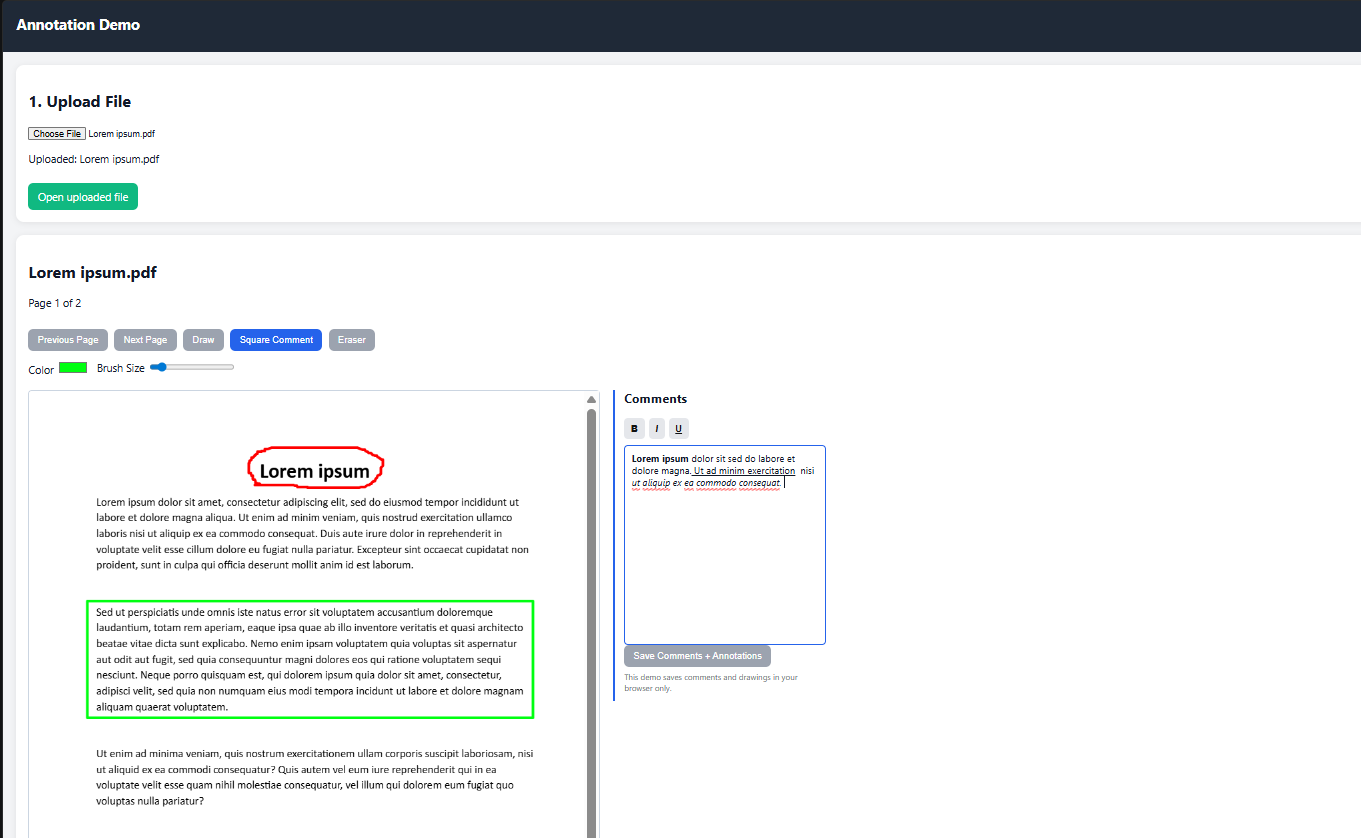Click the 'Uploaded: Lorem ipsum.pdf' text
1361x838 pixels.
(x=94, y=159)
